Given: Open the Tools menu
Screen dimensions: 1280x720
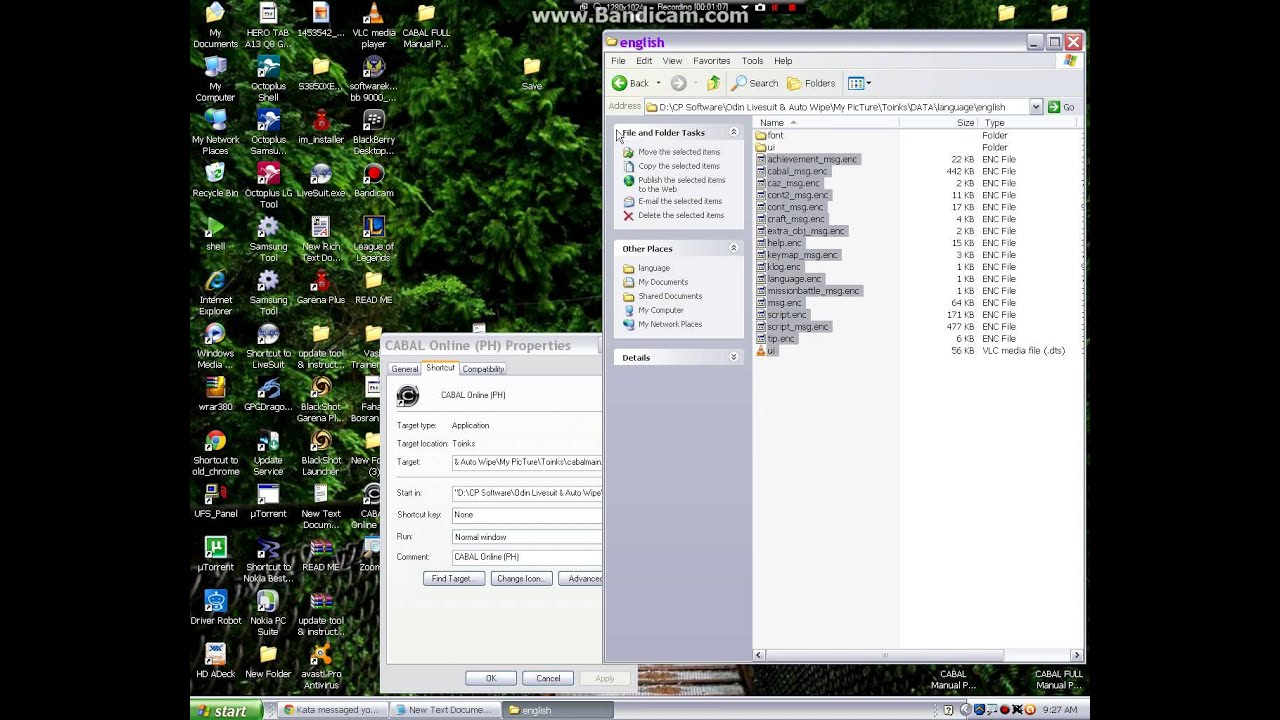Looking at the screenshot, I should pyautogui.click(x=752, y=61).
